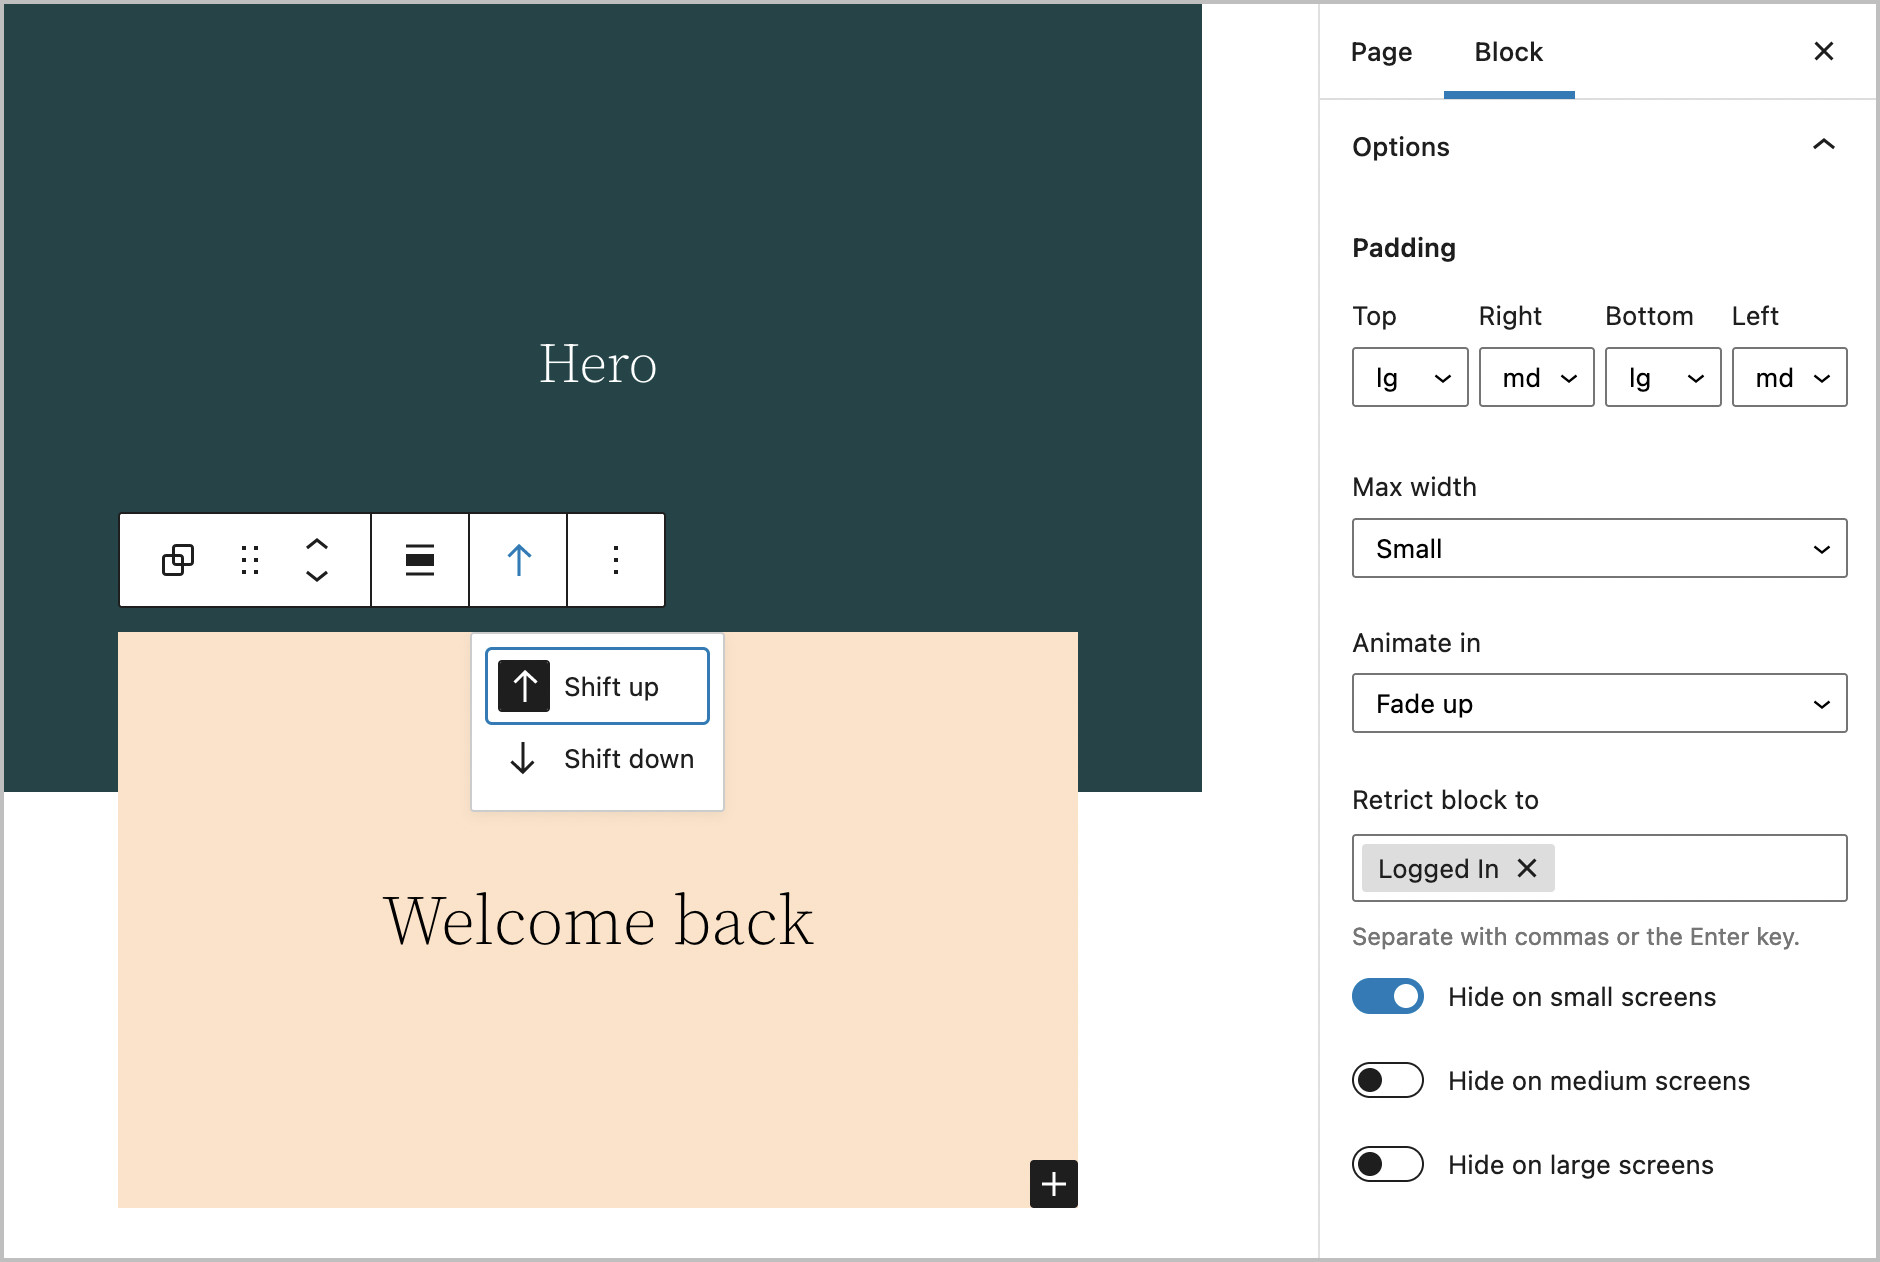1880x1262 pixels.
Task: Switch to the Page tab
Action: (1381, 52)
